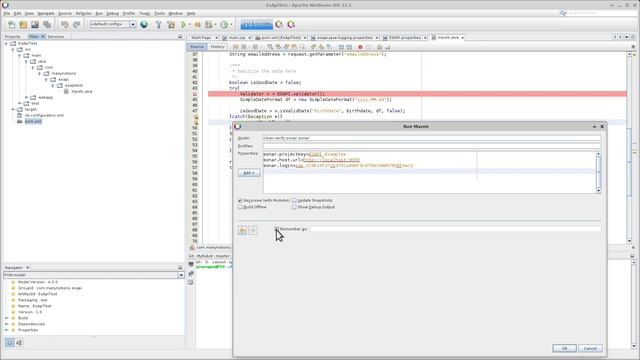Screen dimensions: 640x360
Task: Select pom.xml in the Files tree
Action: pos(33,121)
